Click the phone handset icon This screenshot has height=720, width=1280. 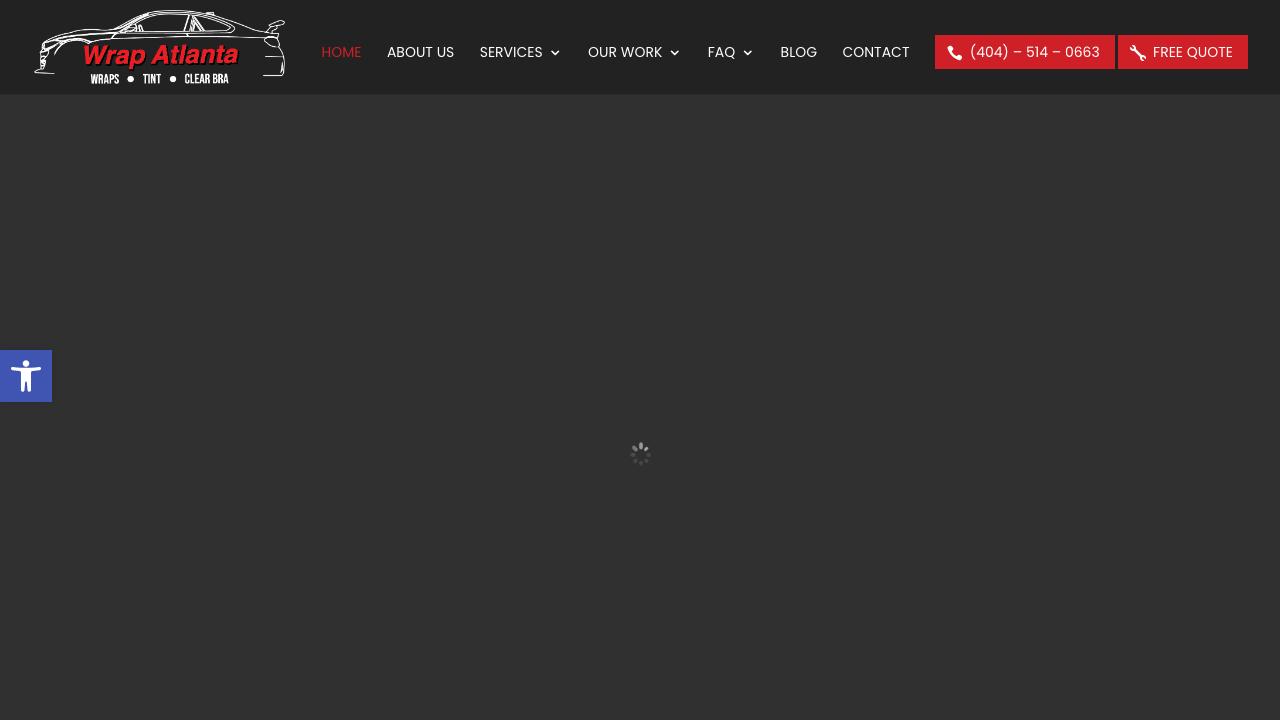tap(955, 53)
